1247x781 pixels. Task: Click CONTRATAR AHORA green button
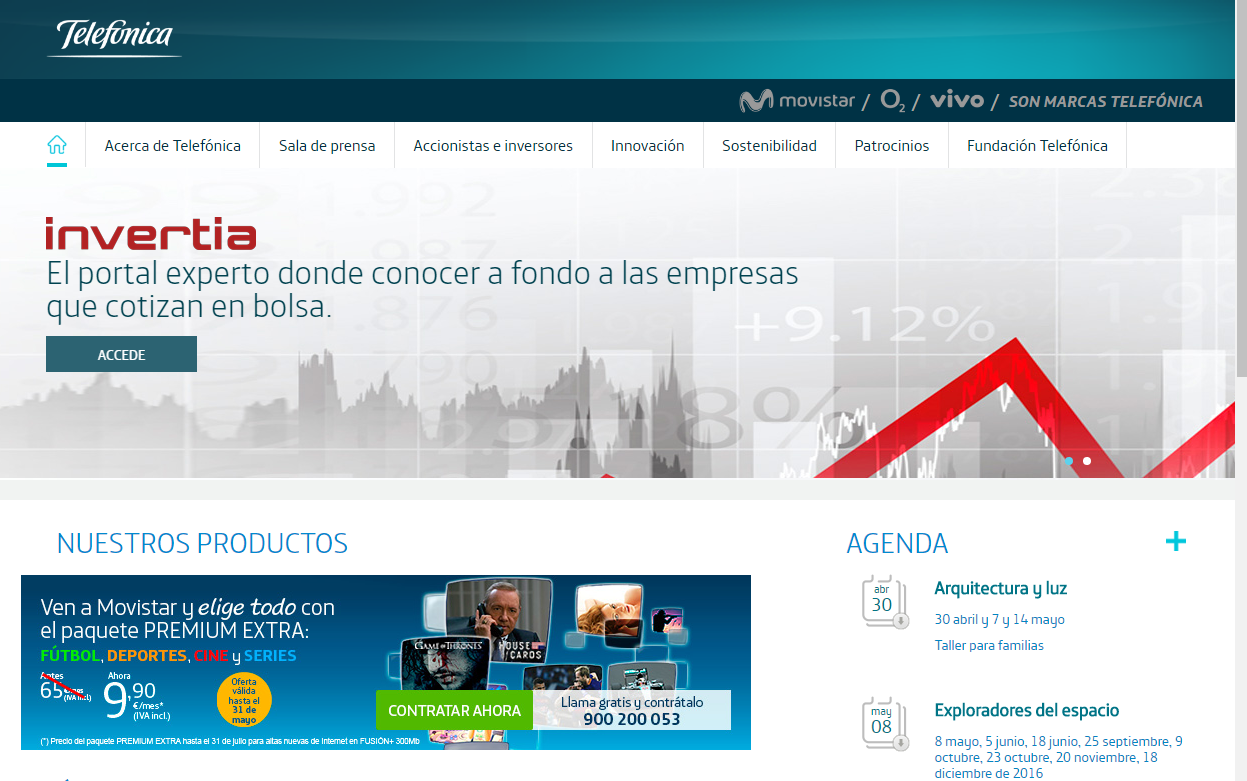pyautogui.click(x=454, y=710)
